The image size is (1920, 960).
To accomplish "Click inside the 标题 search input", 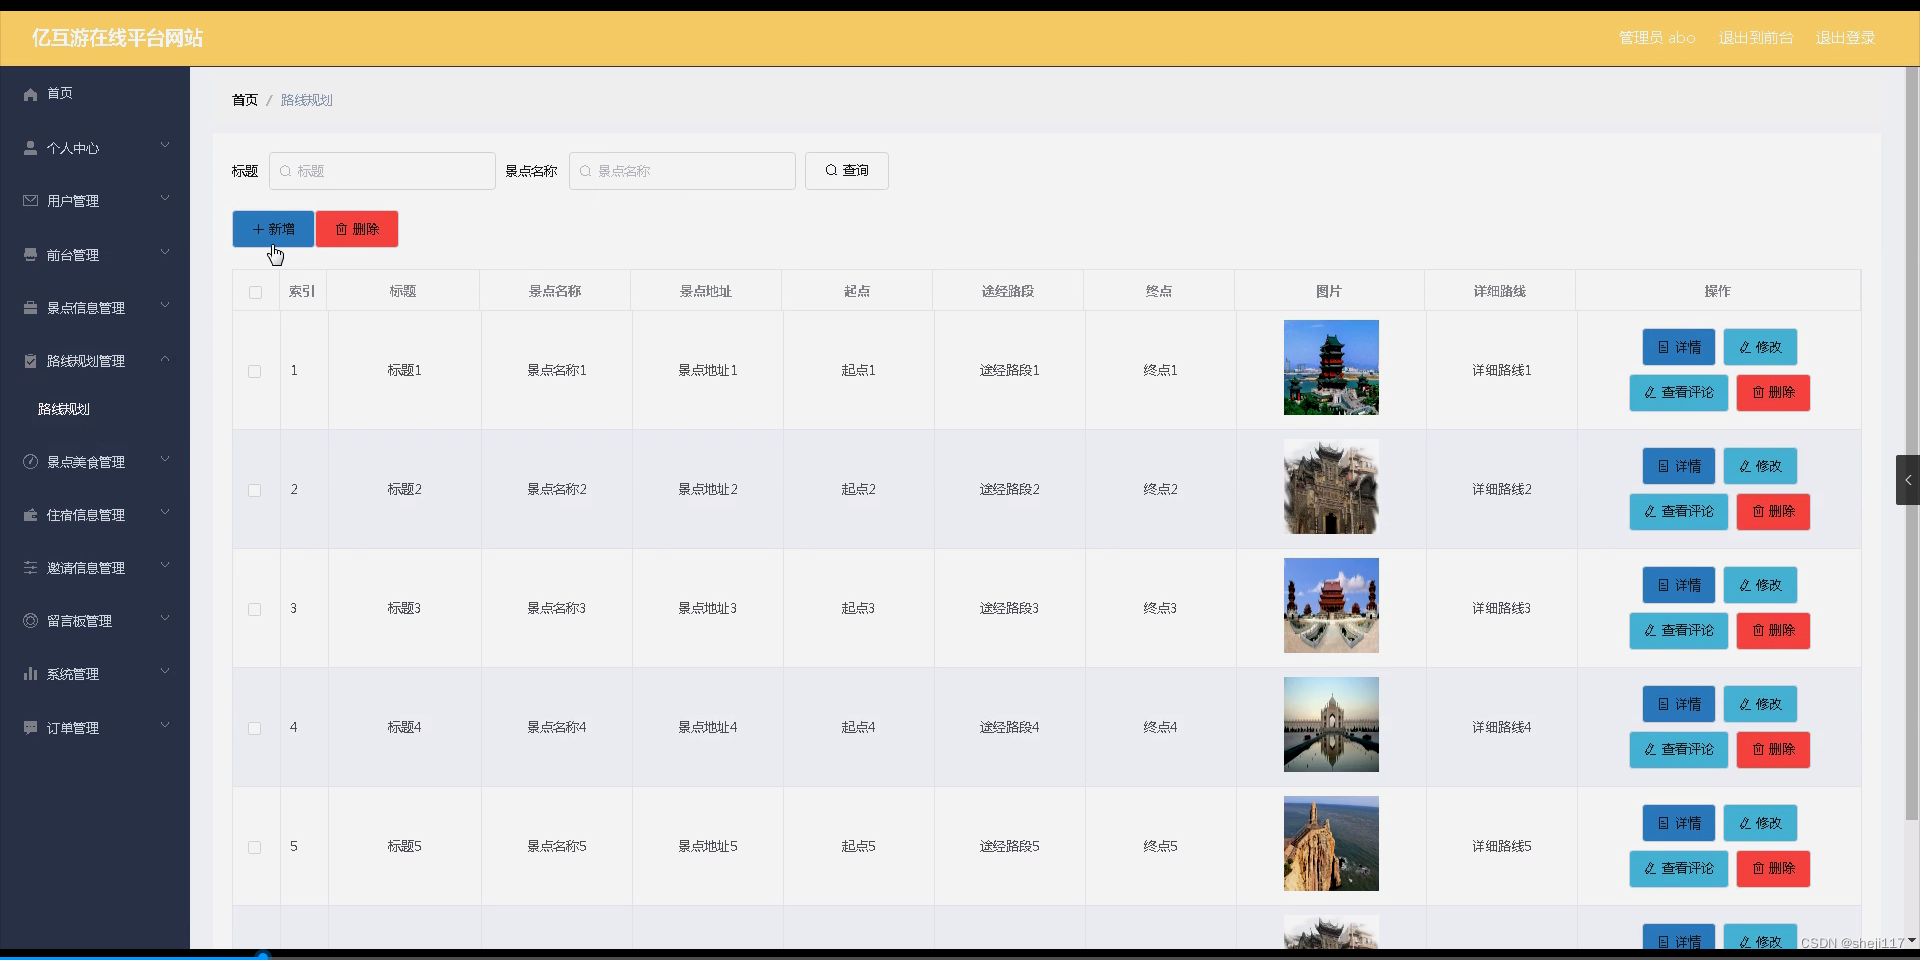I will (x=383, y=171).
